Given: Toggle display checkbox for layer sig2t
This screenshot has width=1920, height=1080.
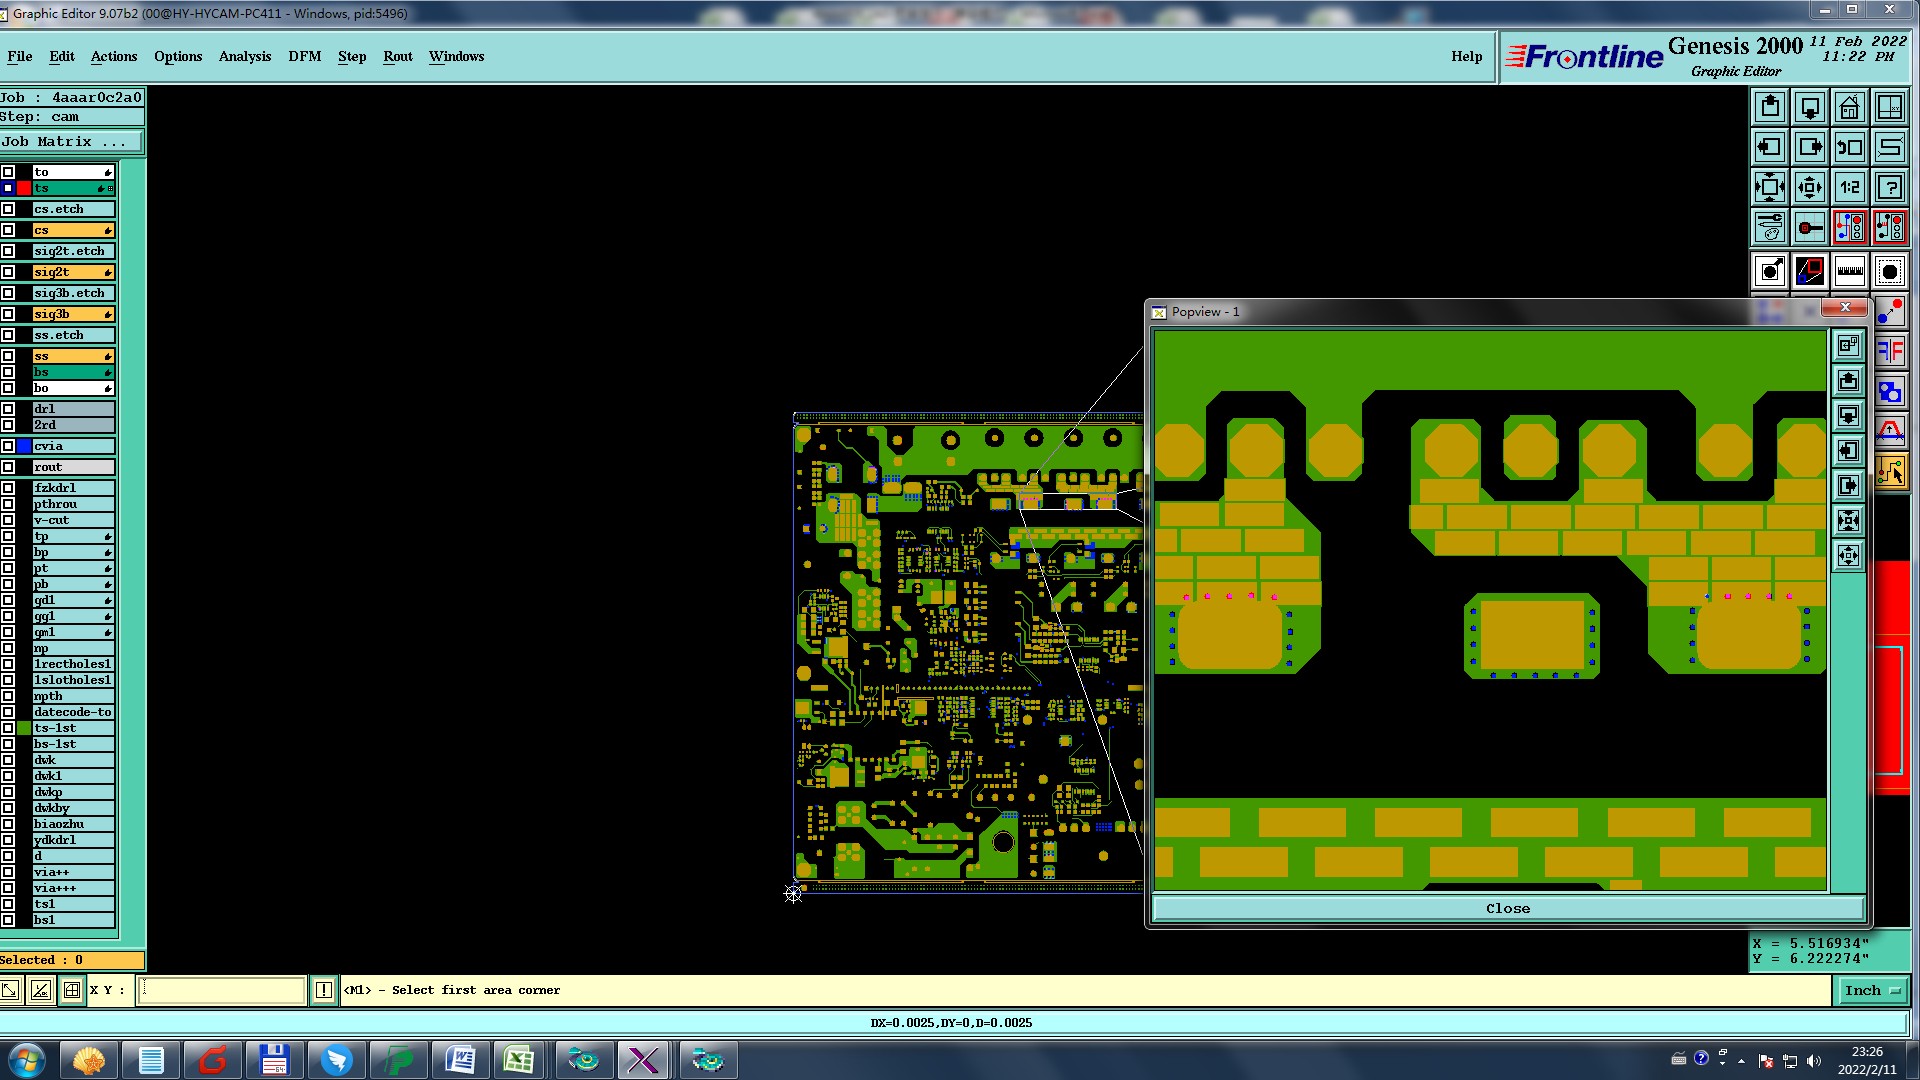Looking at the screenshot, I should point(8,272).
